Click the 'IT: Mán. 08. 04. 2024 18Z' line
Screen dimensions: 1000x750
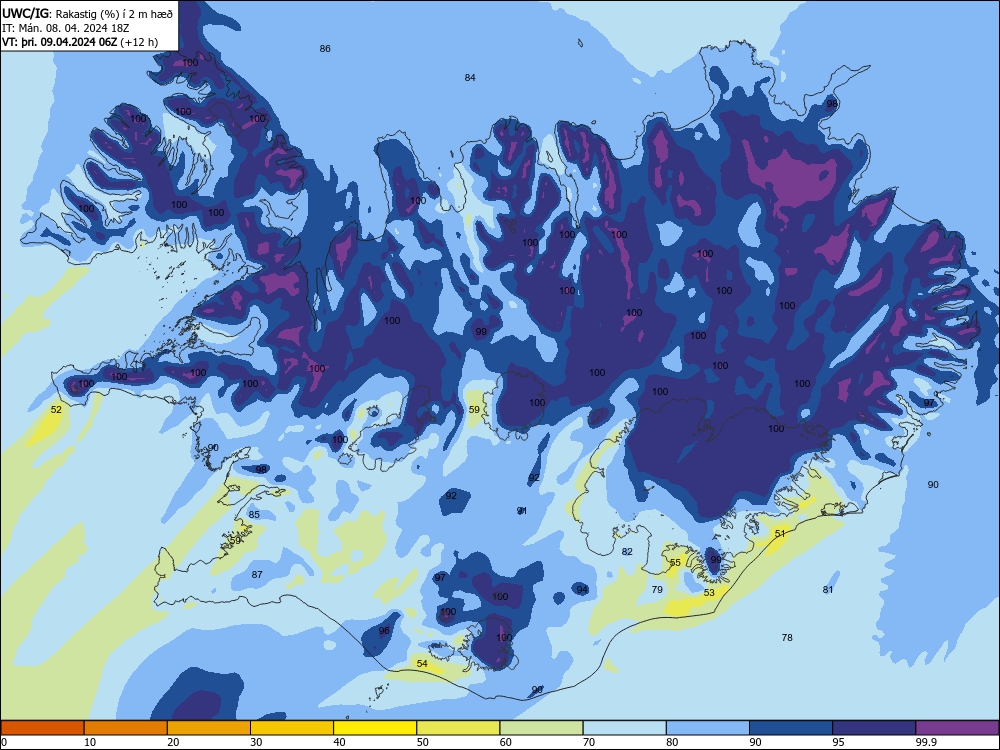66,28
